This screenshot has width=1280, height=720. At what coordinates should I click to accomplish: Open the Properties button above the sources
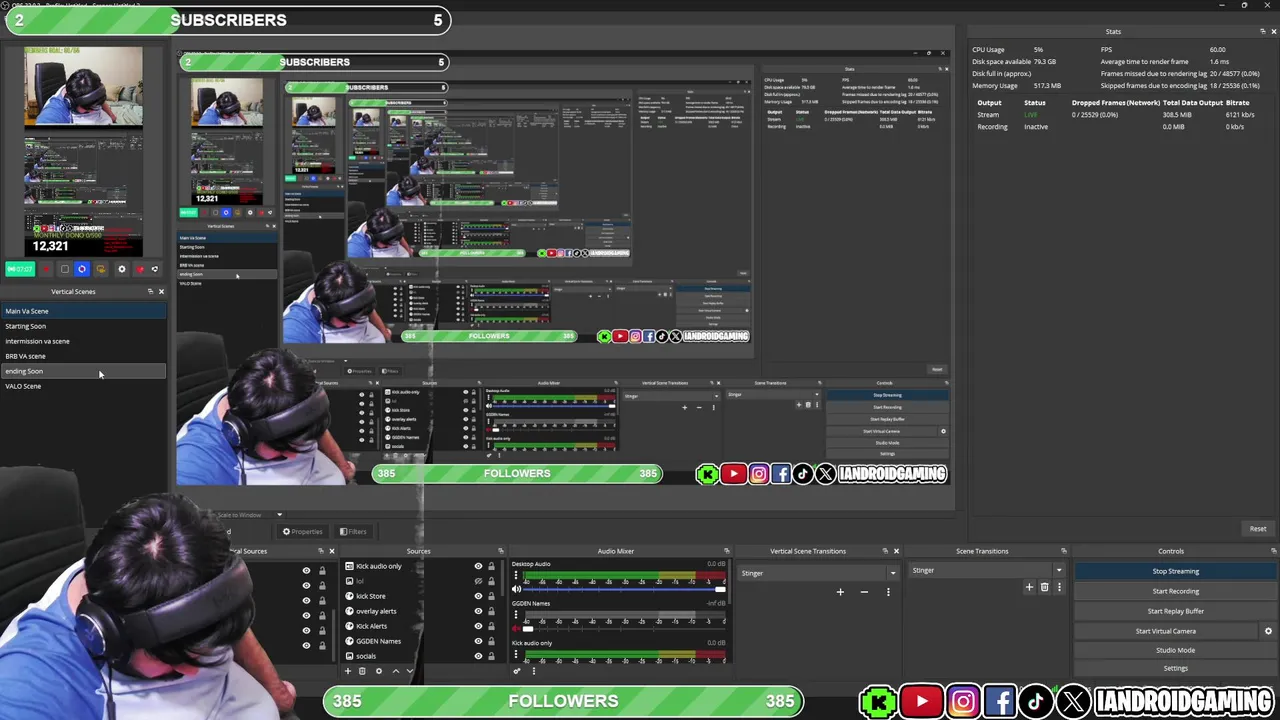pos(302,532)
